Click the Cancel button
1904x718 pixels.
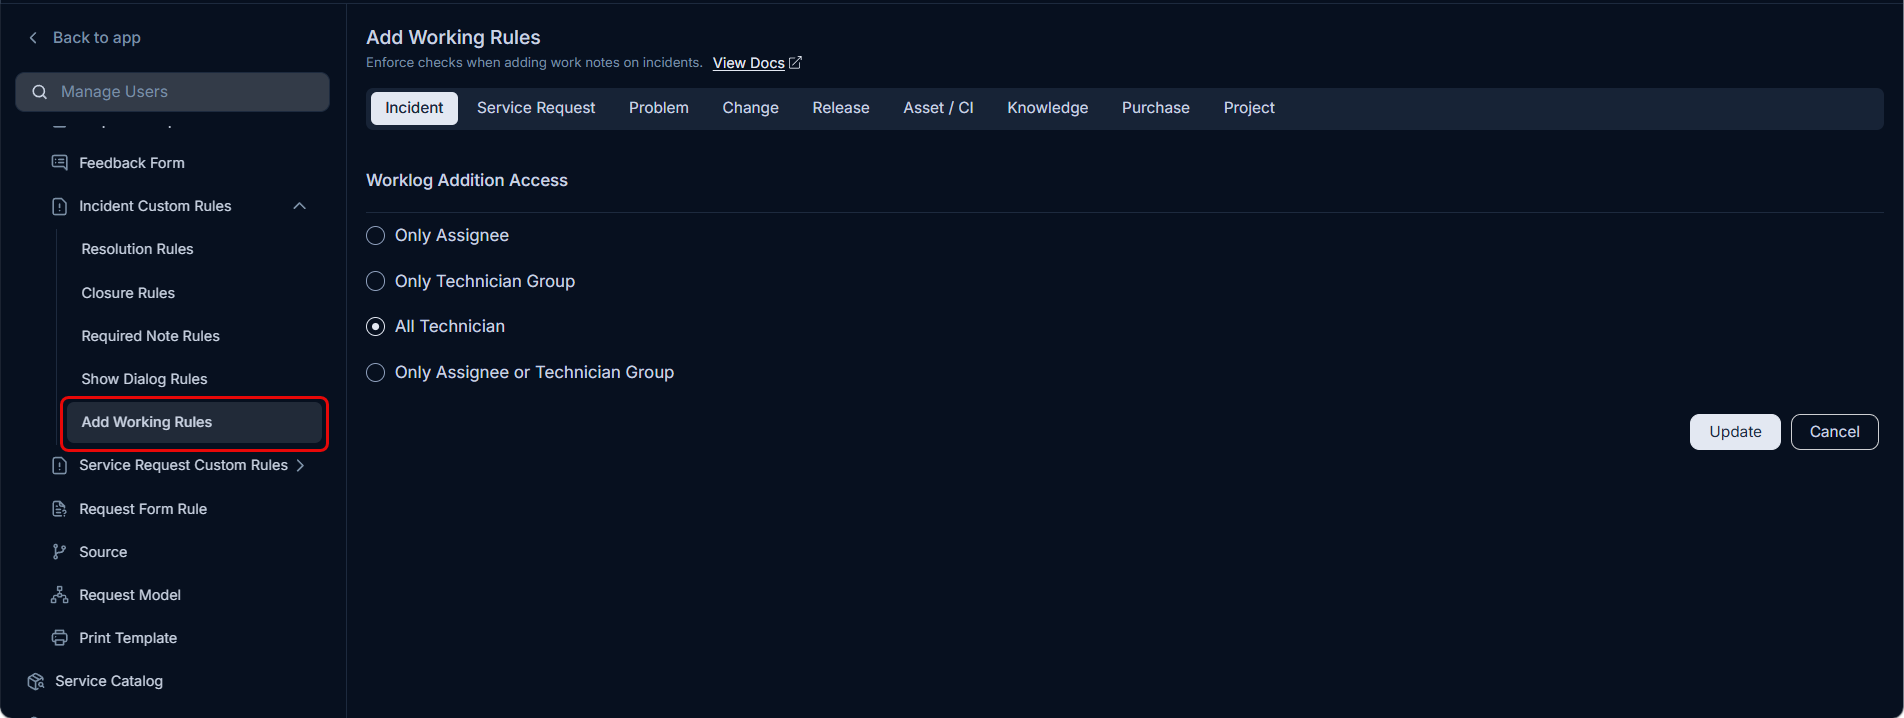tap(1835, 432)
